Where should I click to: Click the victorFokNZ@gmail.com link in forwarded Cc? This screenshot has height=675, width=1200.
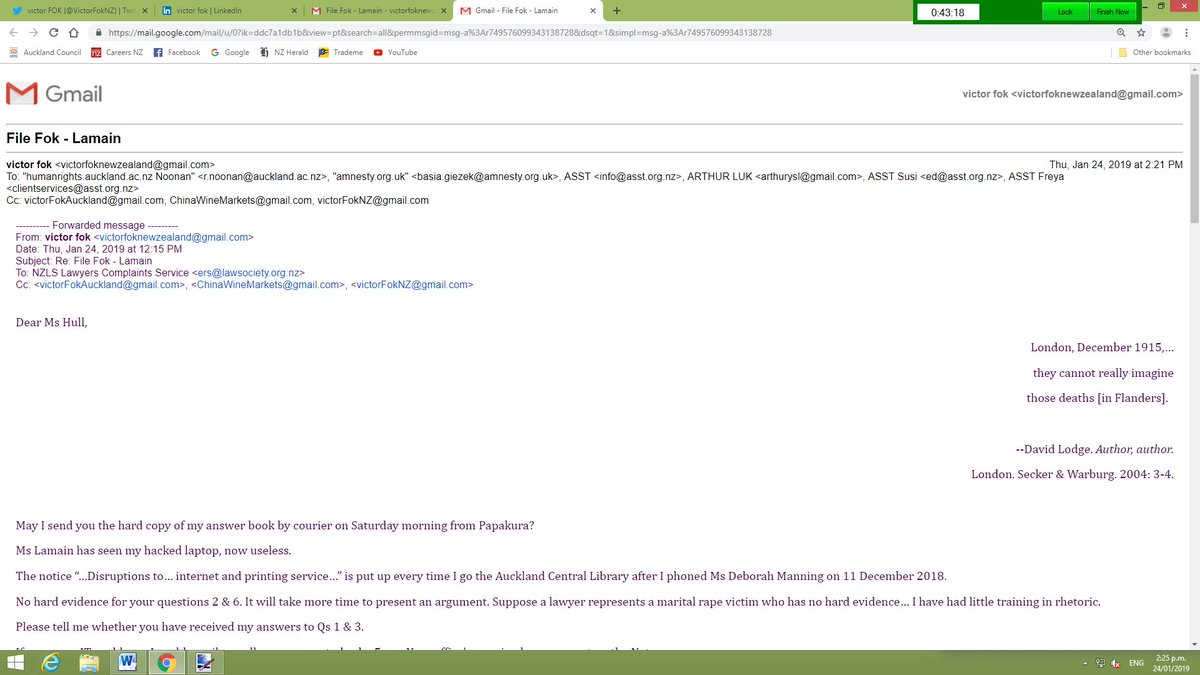pyautogui.click(x=411, y=284)
